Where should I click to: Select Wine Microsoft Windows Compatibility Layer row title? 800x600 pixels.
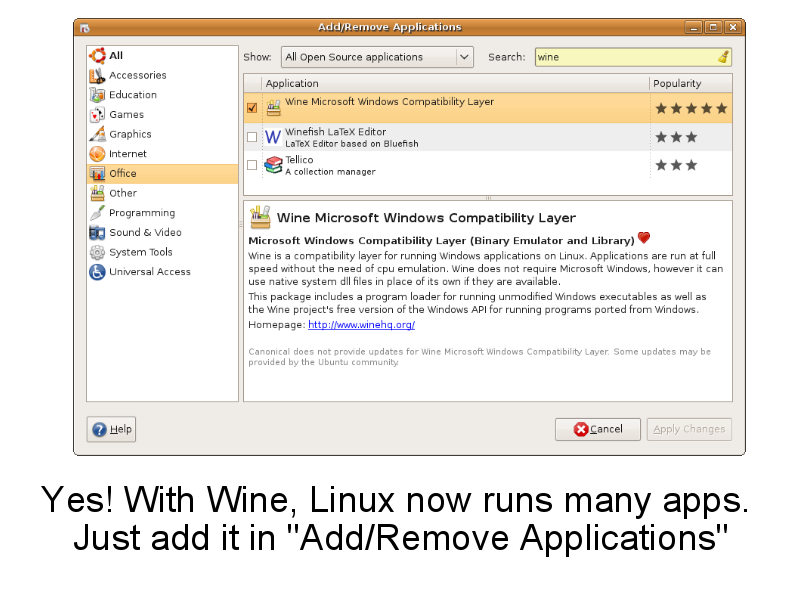[389, 102]
